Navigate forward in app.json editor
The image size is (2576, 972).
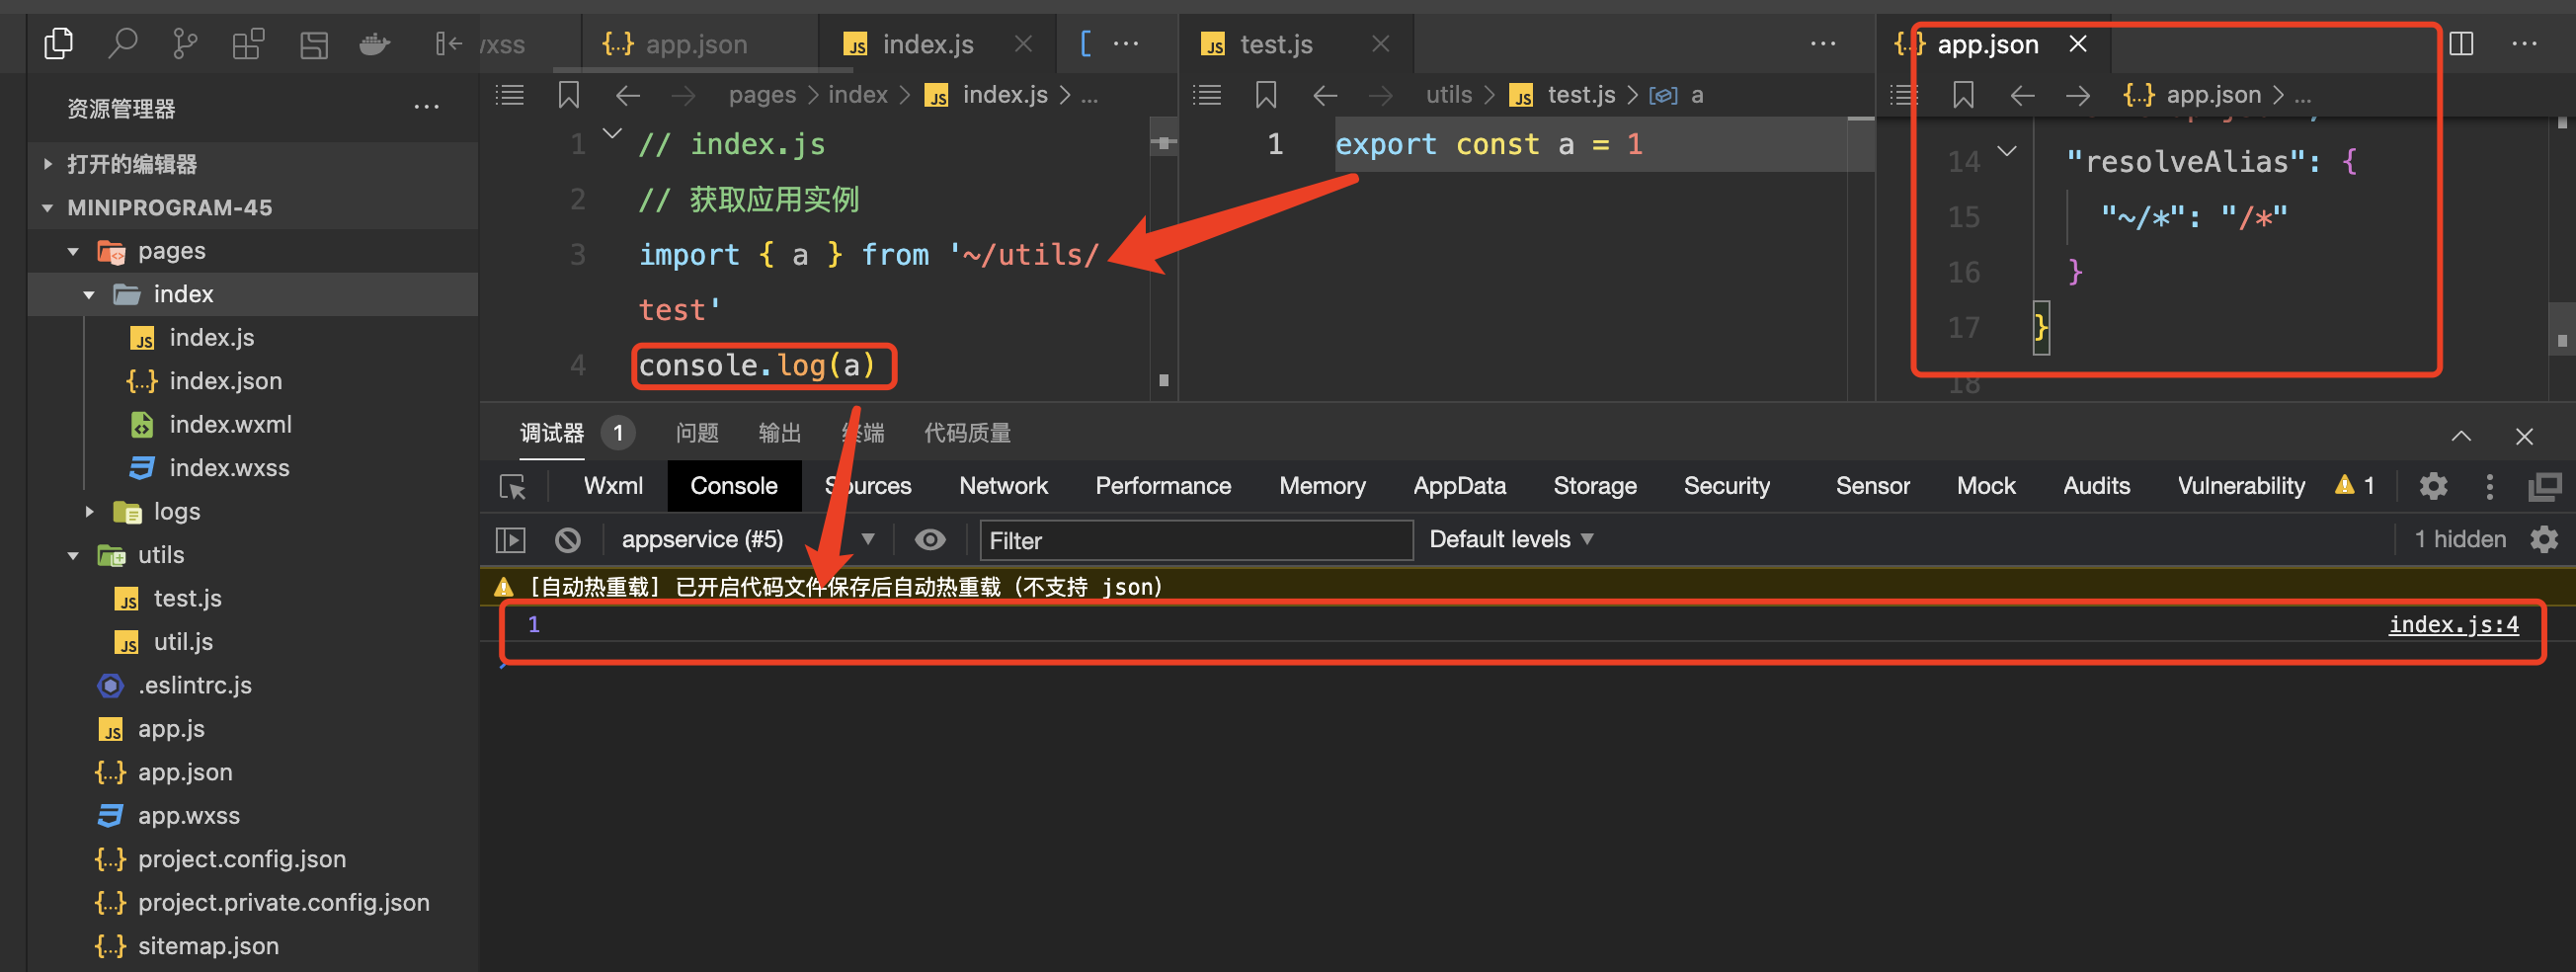point(2078,95)
